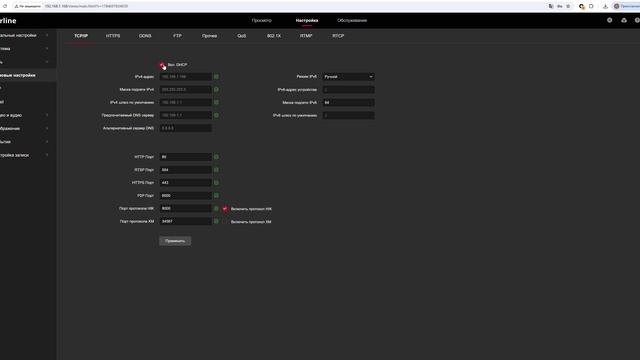Expand the second sidebar section chevron
The image size is (640, 360).
(x=47, y=49)
